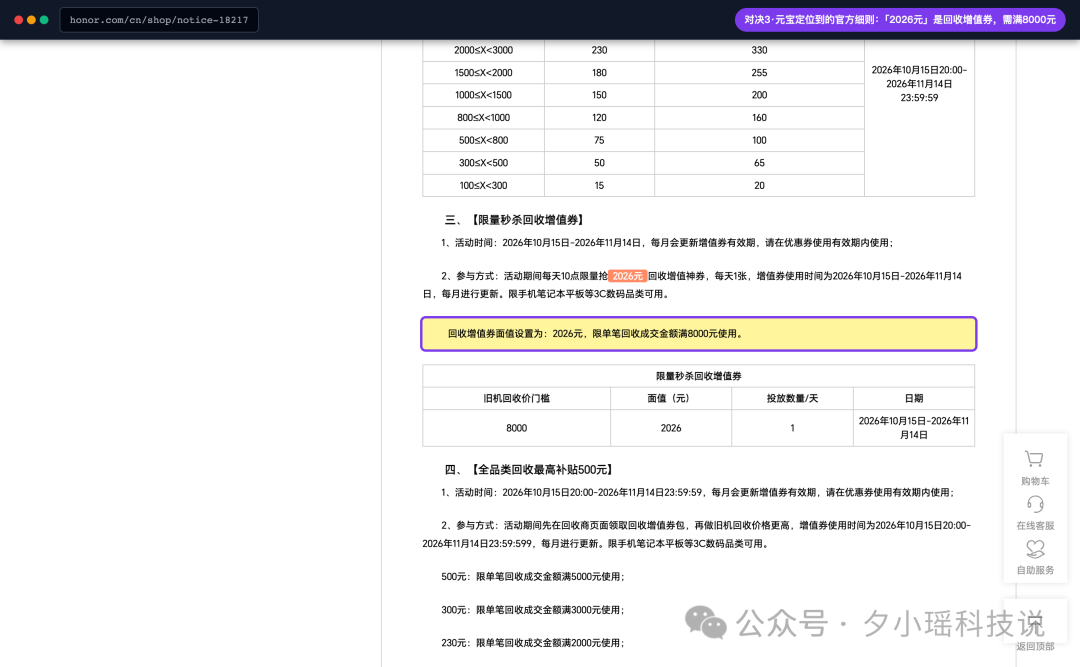The width and height of the screenshot is (1080, 667).
Task: Click value 255 in the 1500≤X<2000 row
Action: pos(759,72)
